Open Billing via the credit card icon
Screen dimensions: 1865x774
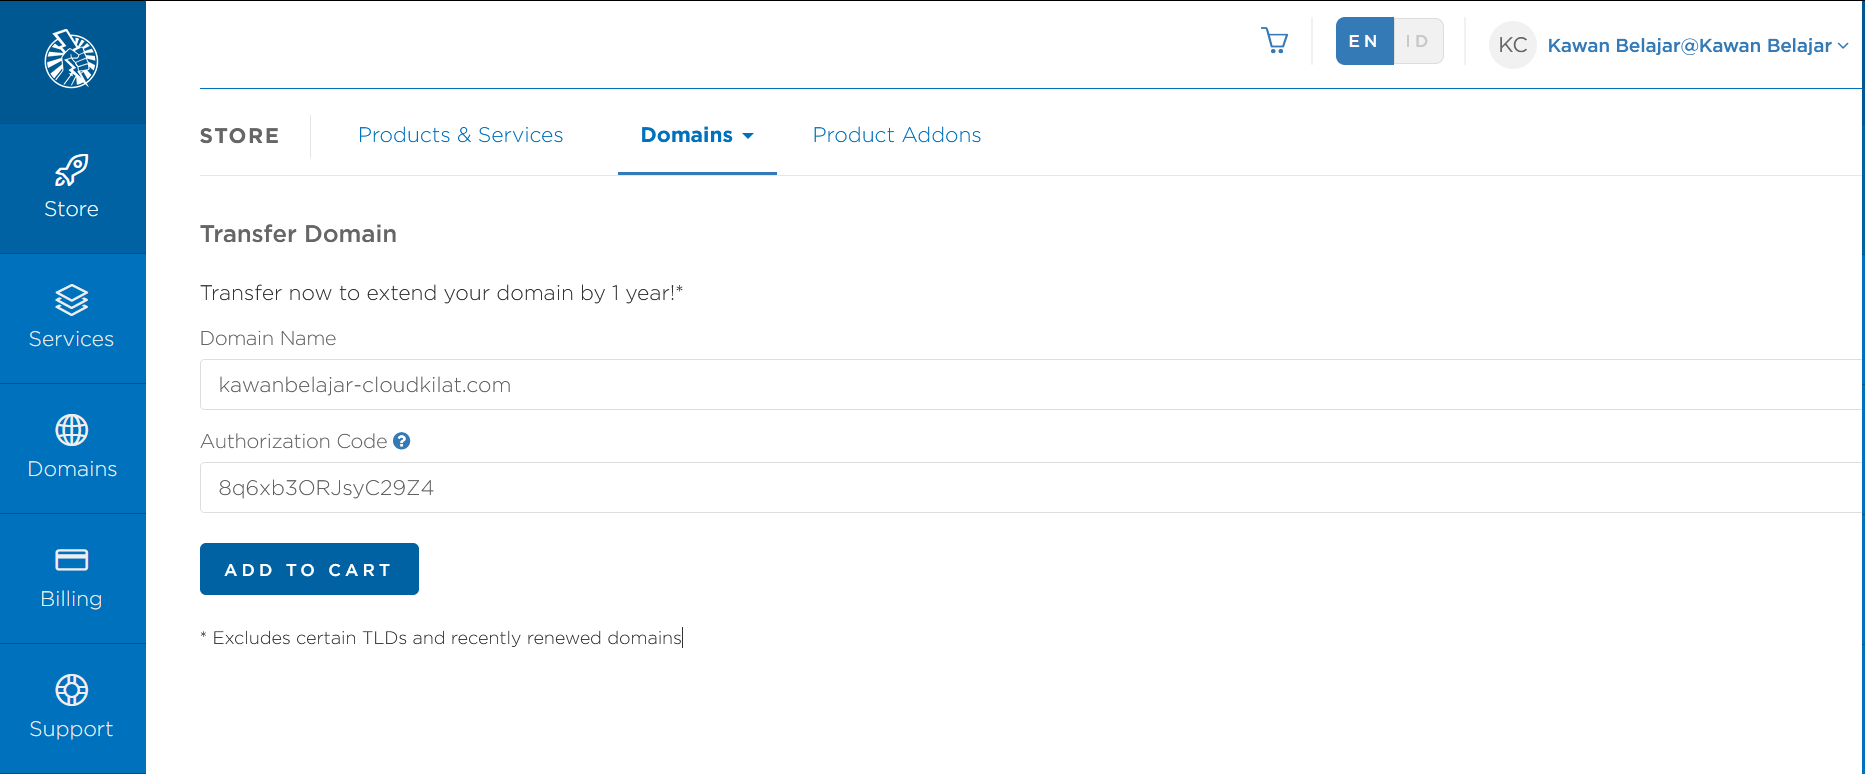pyautogui.click(x=71, y=560)
